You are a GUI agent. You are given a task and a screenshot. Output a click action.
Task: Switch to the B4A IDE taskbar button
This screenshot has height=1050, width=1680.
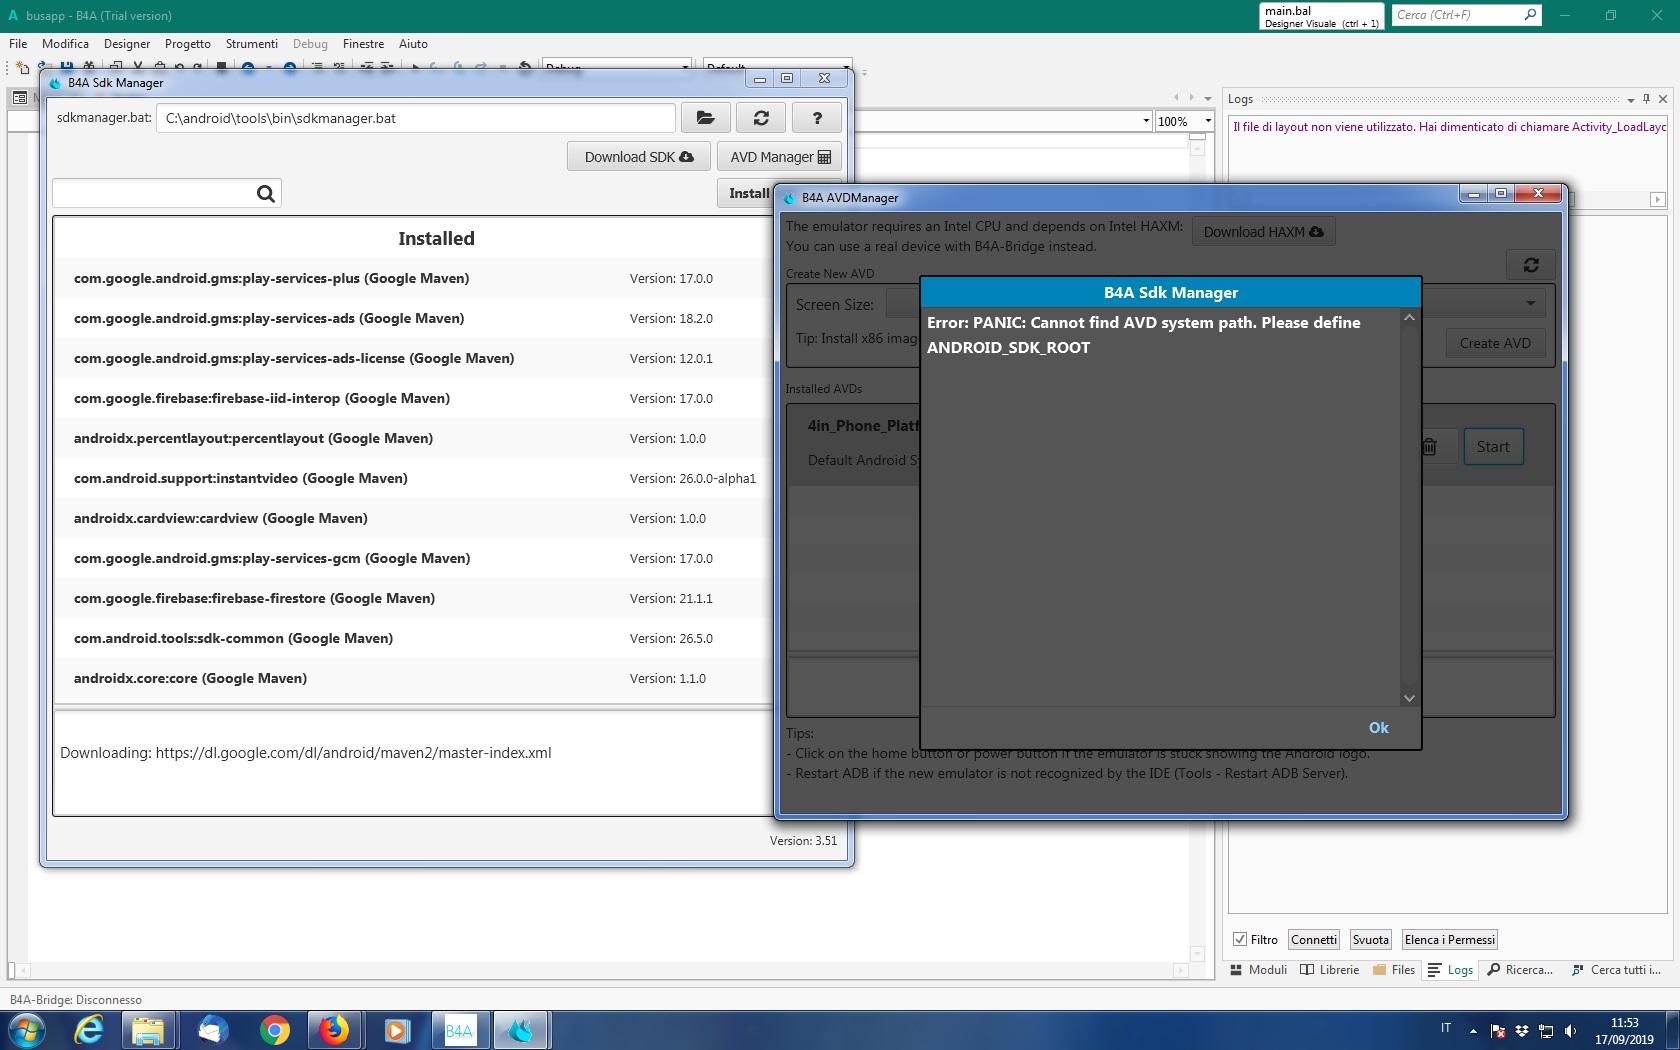[x=459, y=1030]
